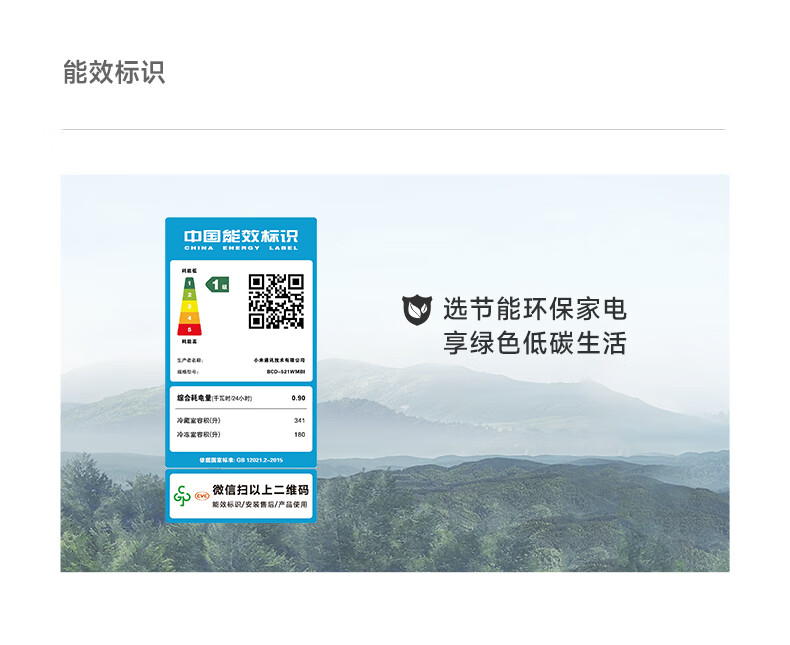Image resolution: width=790 pixels, height=645 pixels.
Task: Click the shield leaf eco icon
Action: pyautogui.click(x=417, y=310)
